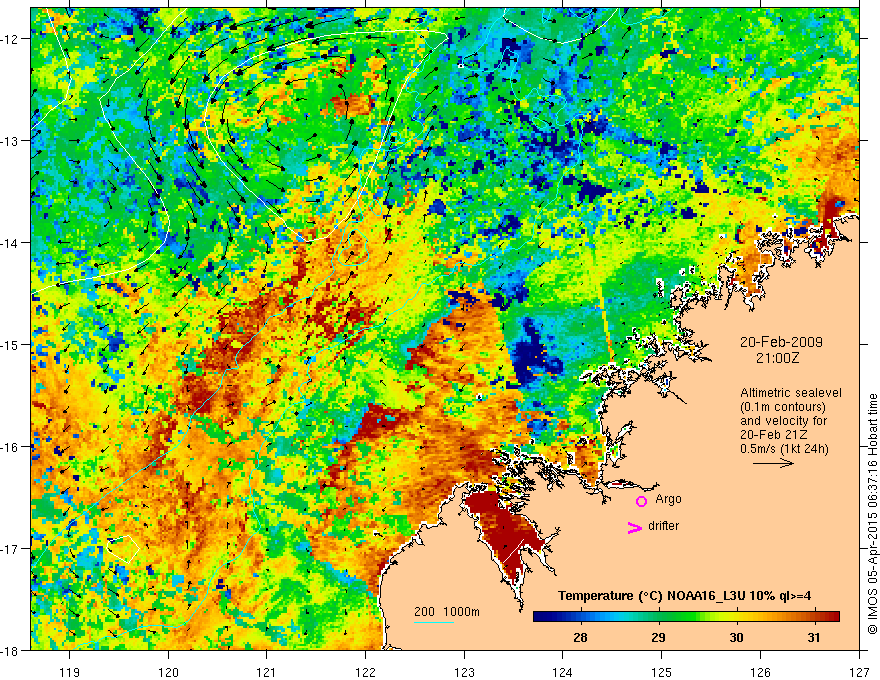880x680 pixels.
Task: Click the '28' colorbar tick label
Action: 580,637
